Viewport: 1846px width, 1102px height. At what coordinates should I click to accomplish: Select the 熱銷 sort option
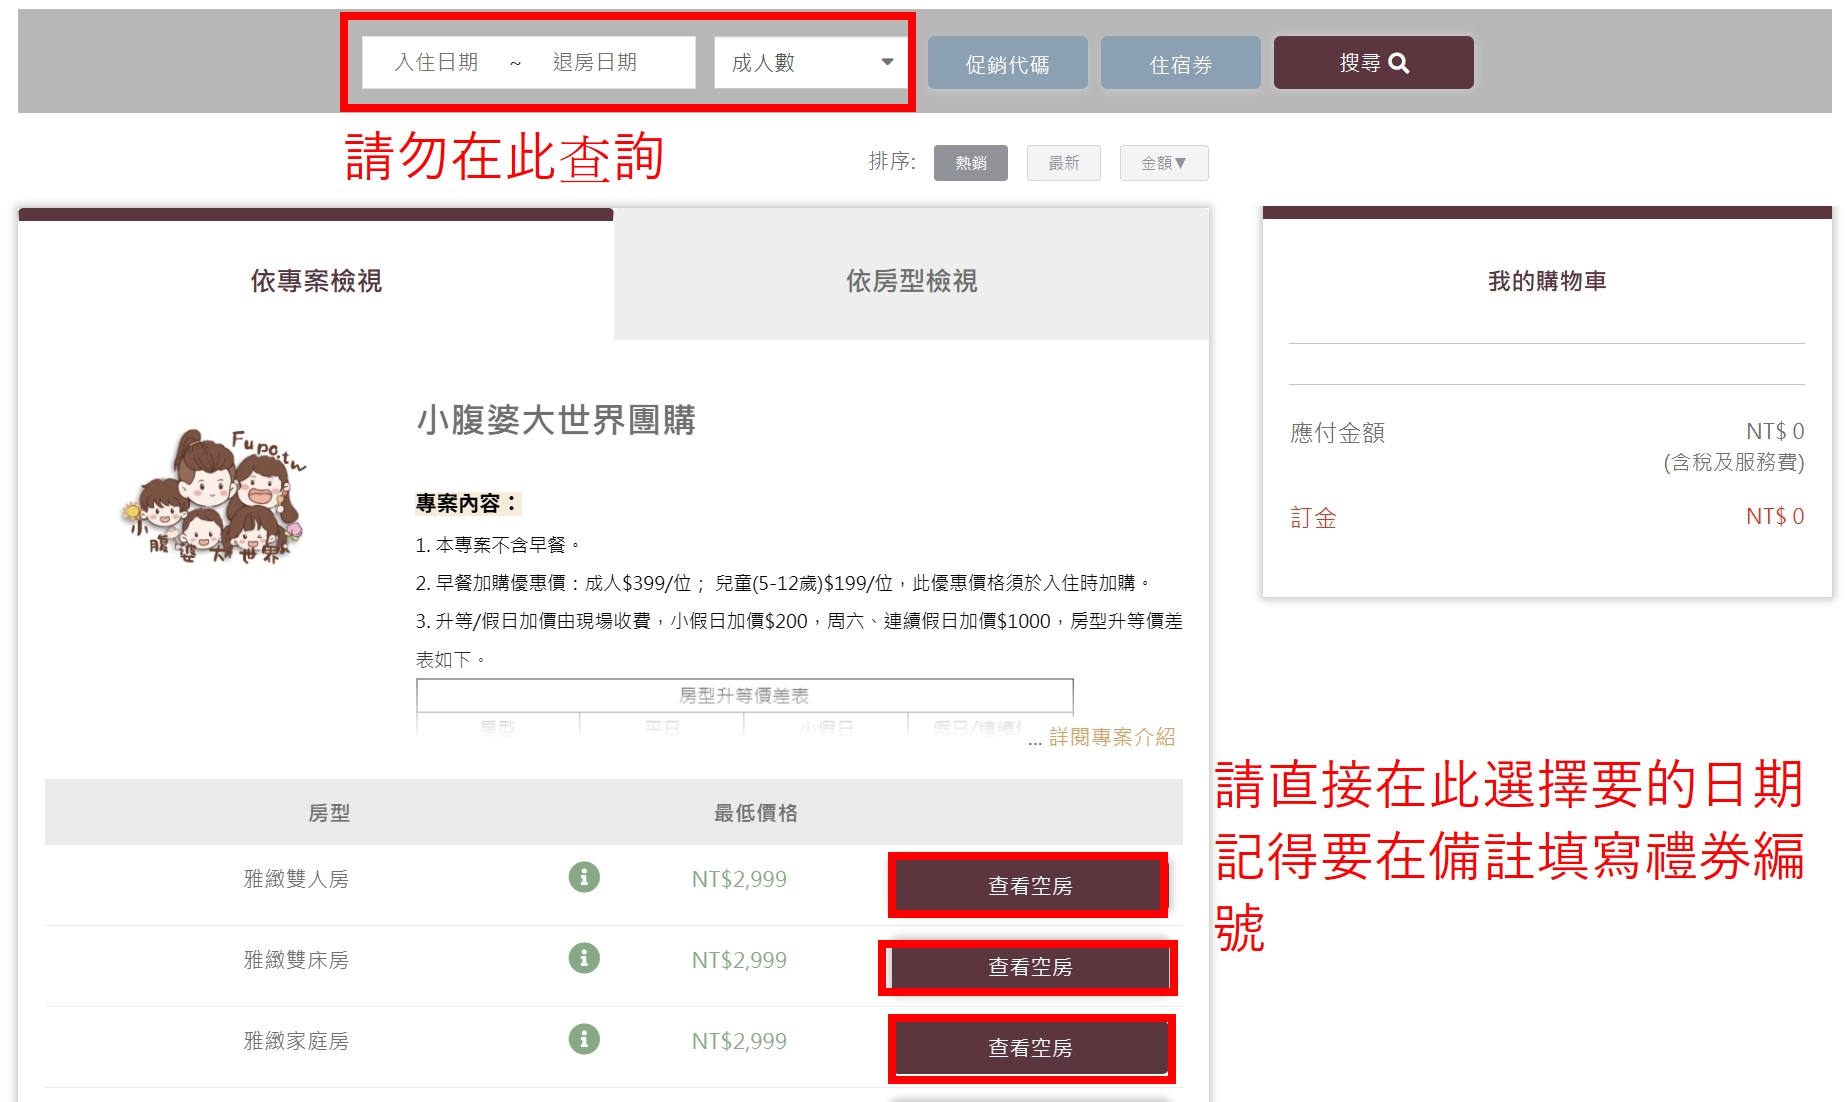(x=969, y=162)
